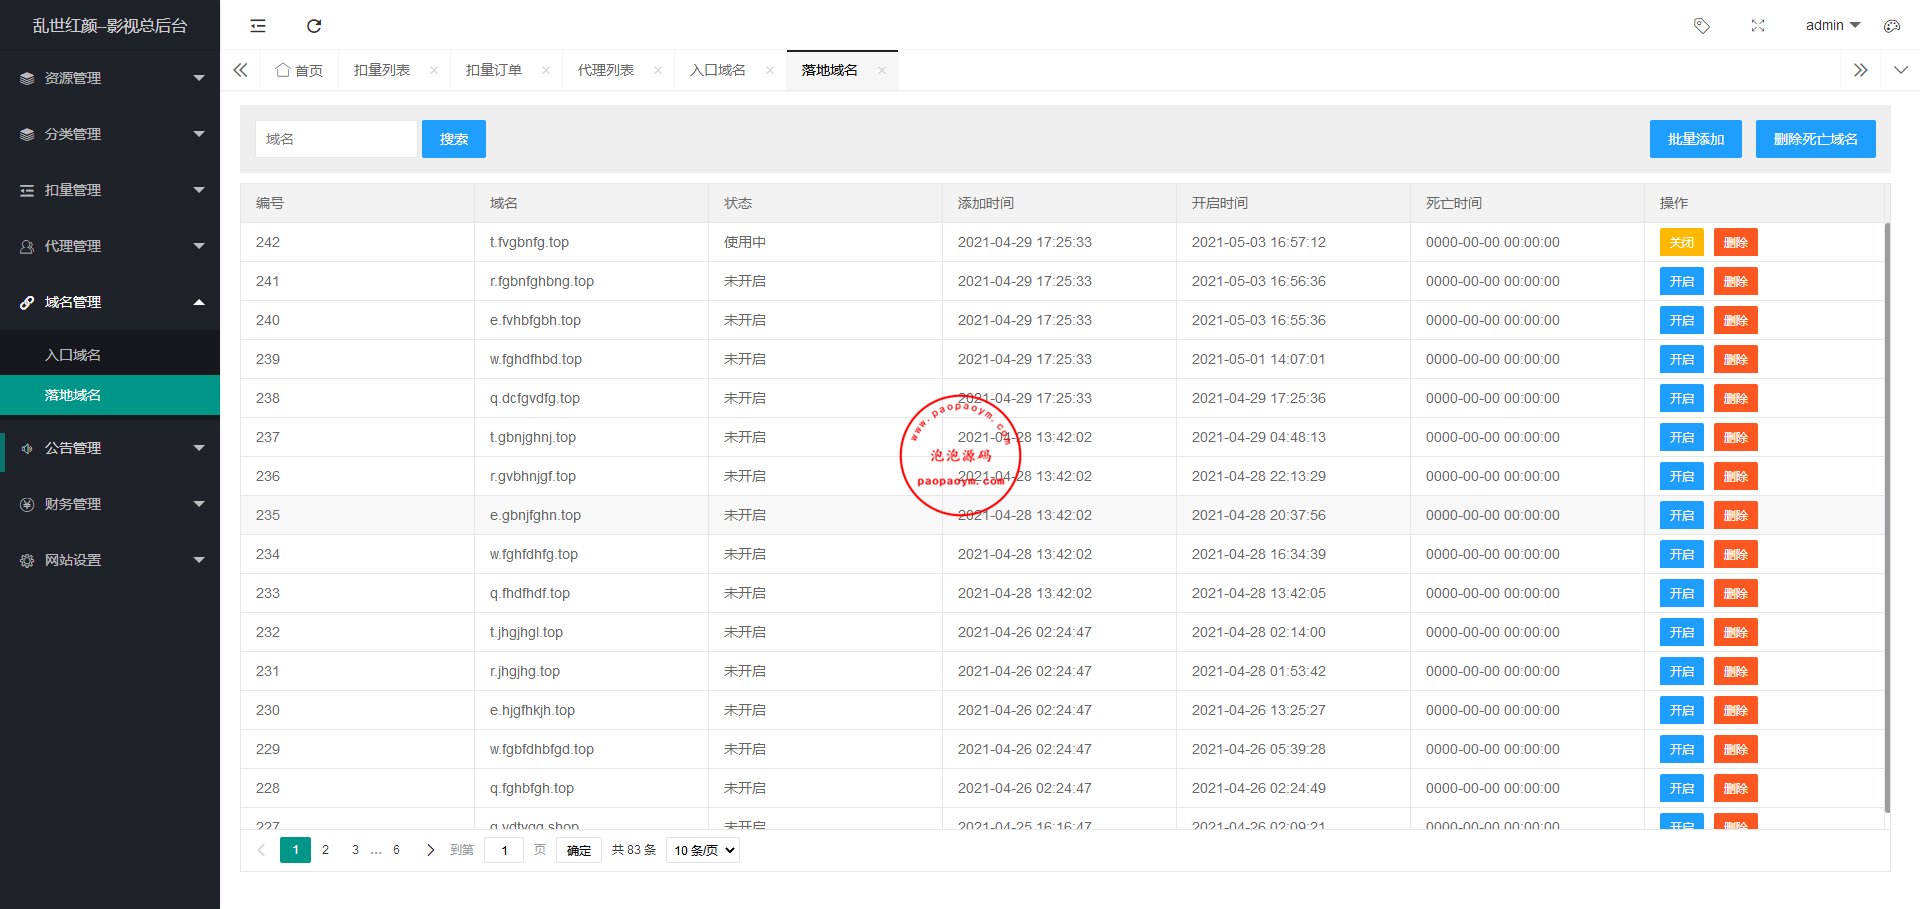Open the tag notes icon in header
The height and width of the screenshot is (909, 1920).
(1701, 26)
